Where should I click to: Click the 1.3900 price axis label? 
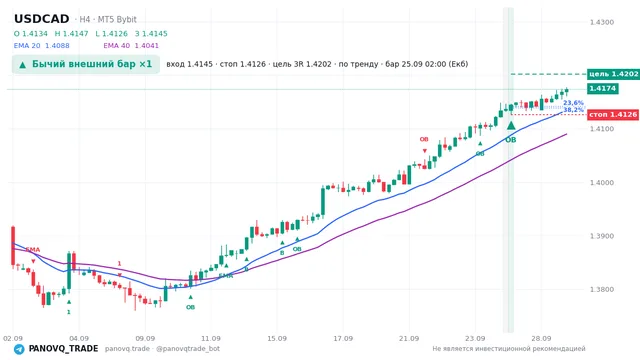pos(602,236)
